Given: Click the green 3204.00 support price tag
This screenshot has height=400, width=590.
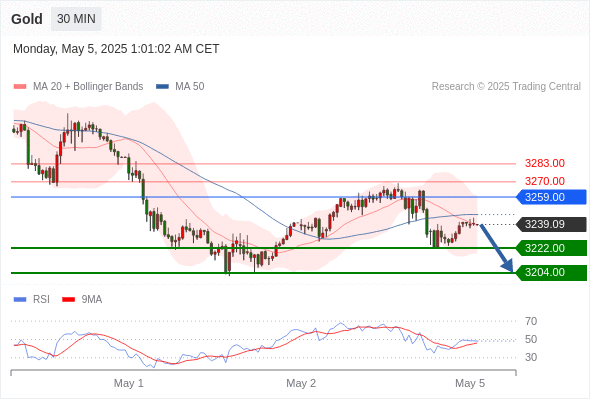Looking at the screenshot, I should click(x=551, y=272).
